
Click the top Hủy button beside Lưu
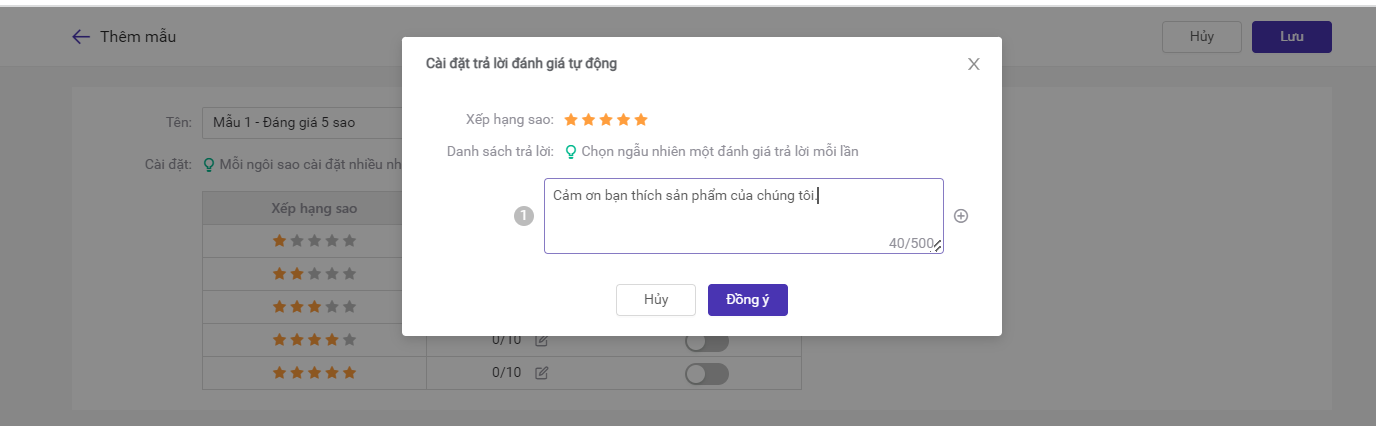click(x=1202, y=37)
